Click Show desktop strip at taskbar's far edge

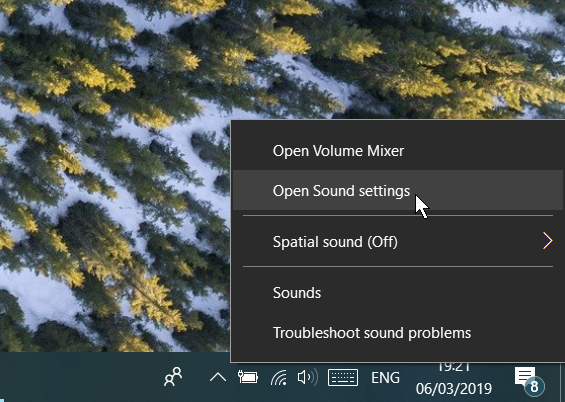[x=562, y=382]
